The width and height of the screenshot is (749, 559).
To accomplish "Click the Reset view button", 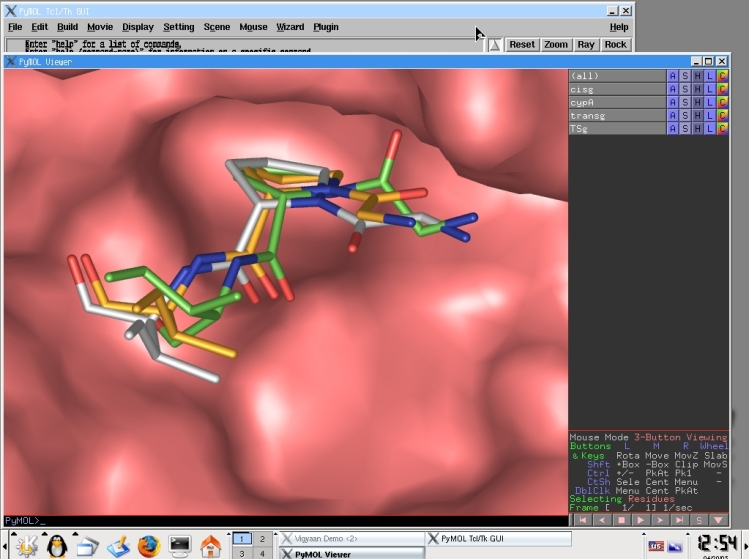I will [522, 44].
